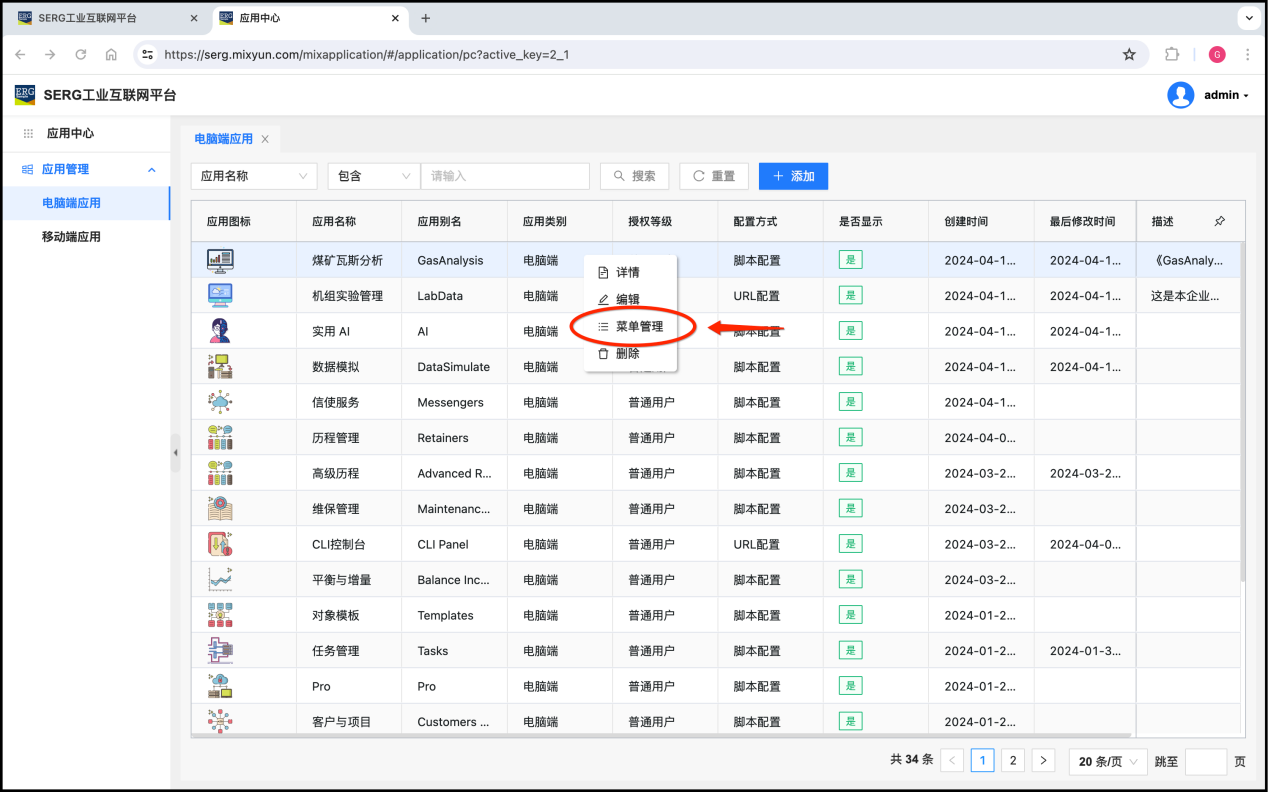Go to page 2 in pagination

[x=1013, y=761]
